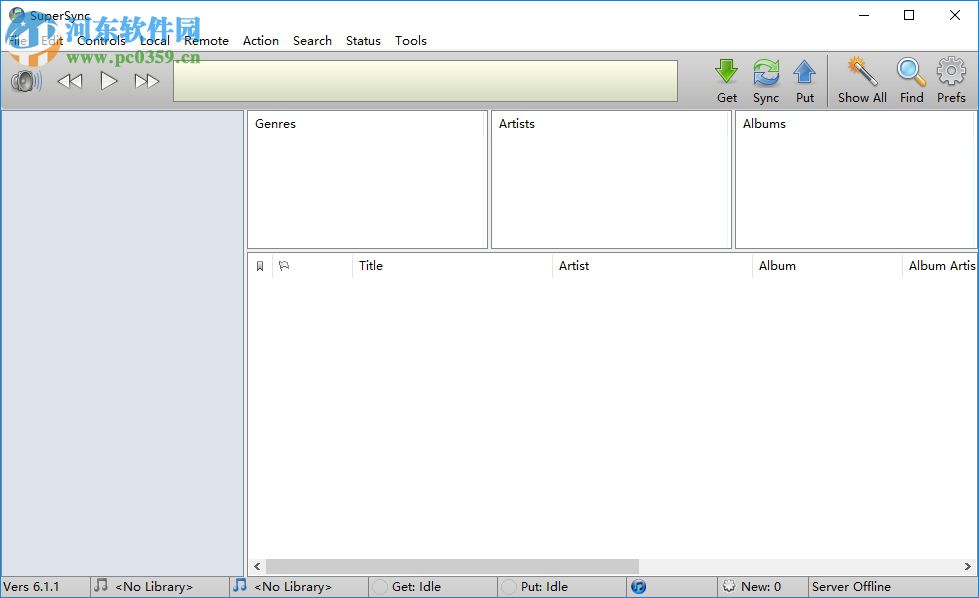Open Prefs with the gear icon
979x598 pixels.
951,71
